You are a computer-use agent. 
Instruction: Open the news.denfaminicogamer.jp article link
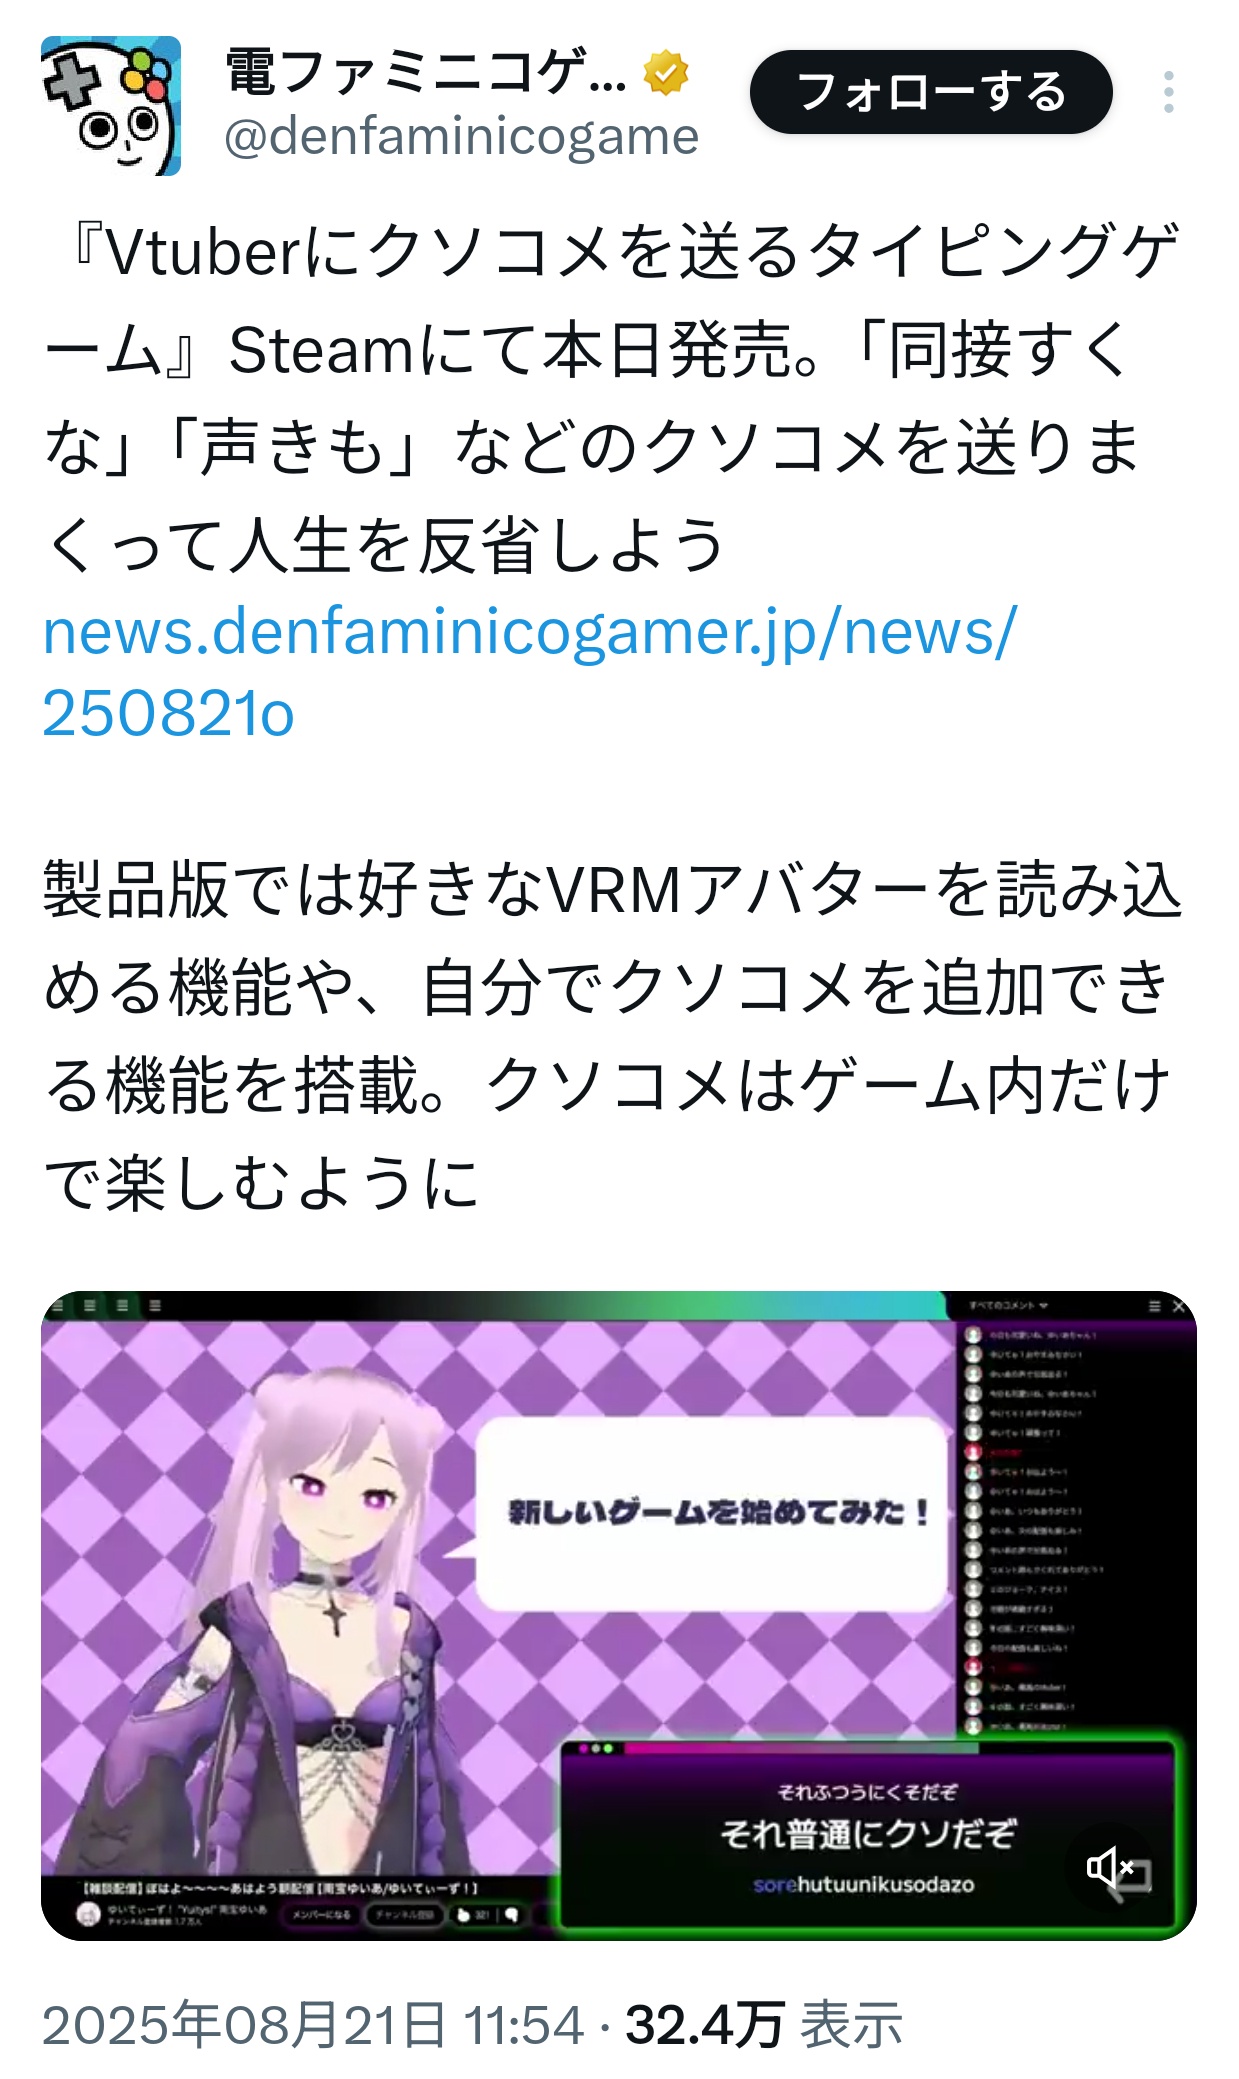click(x=530, y=672)
